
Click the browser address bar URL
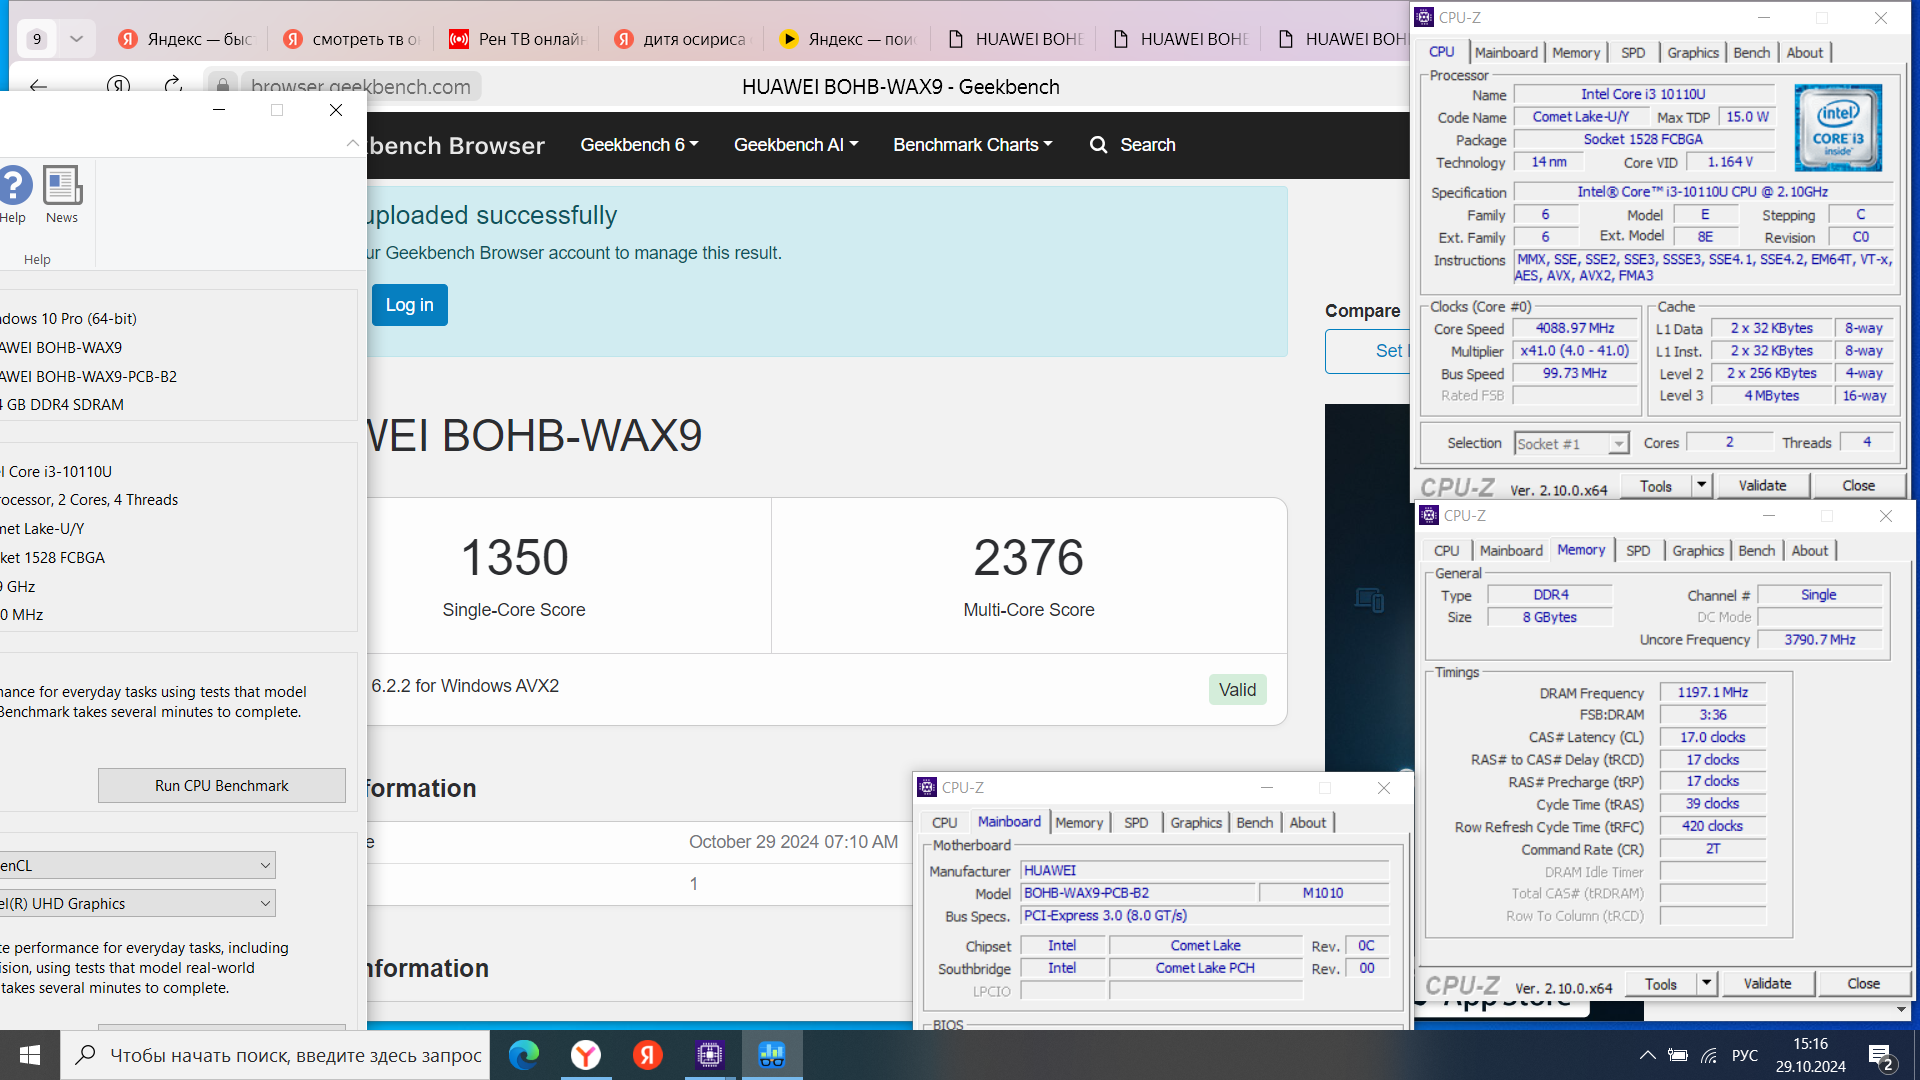[x=361, y=87]
